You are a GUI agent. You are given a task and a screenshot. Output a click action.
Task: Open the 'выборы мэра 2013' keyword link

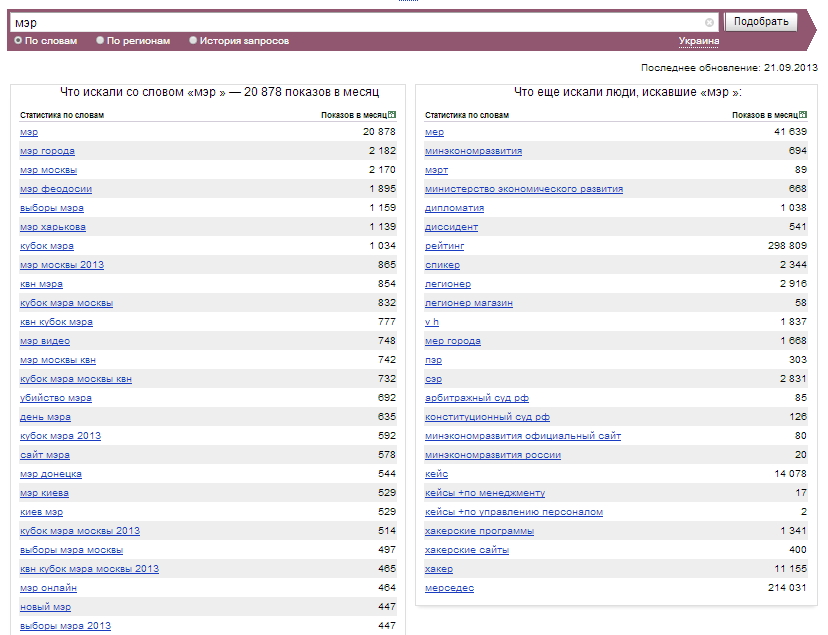65,626
